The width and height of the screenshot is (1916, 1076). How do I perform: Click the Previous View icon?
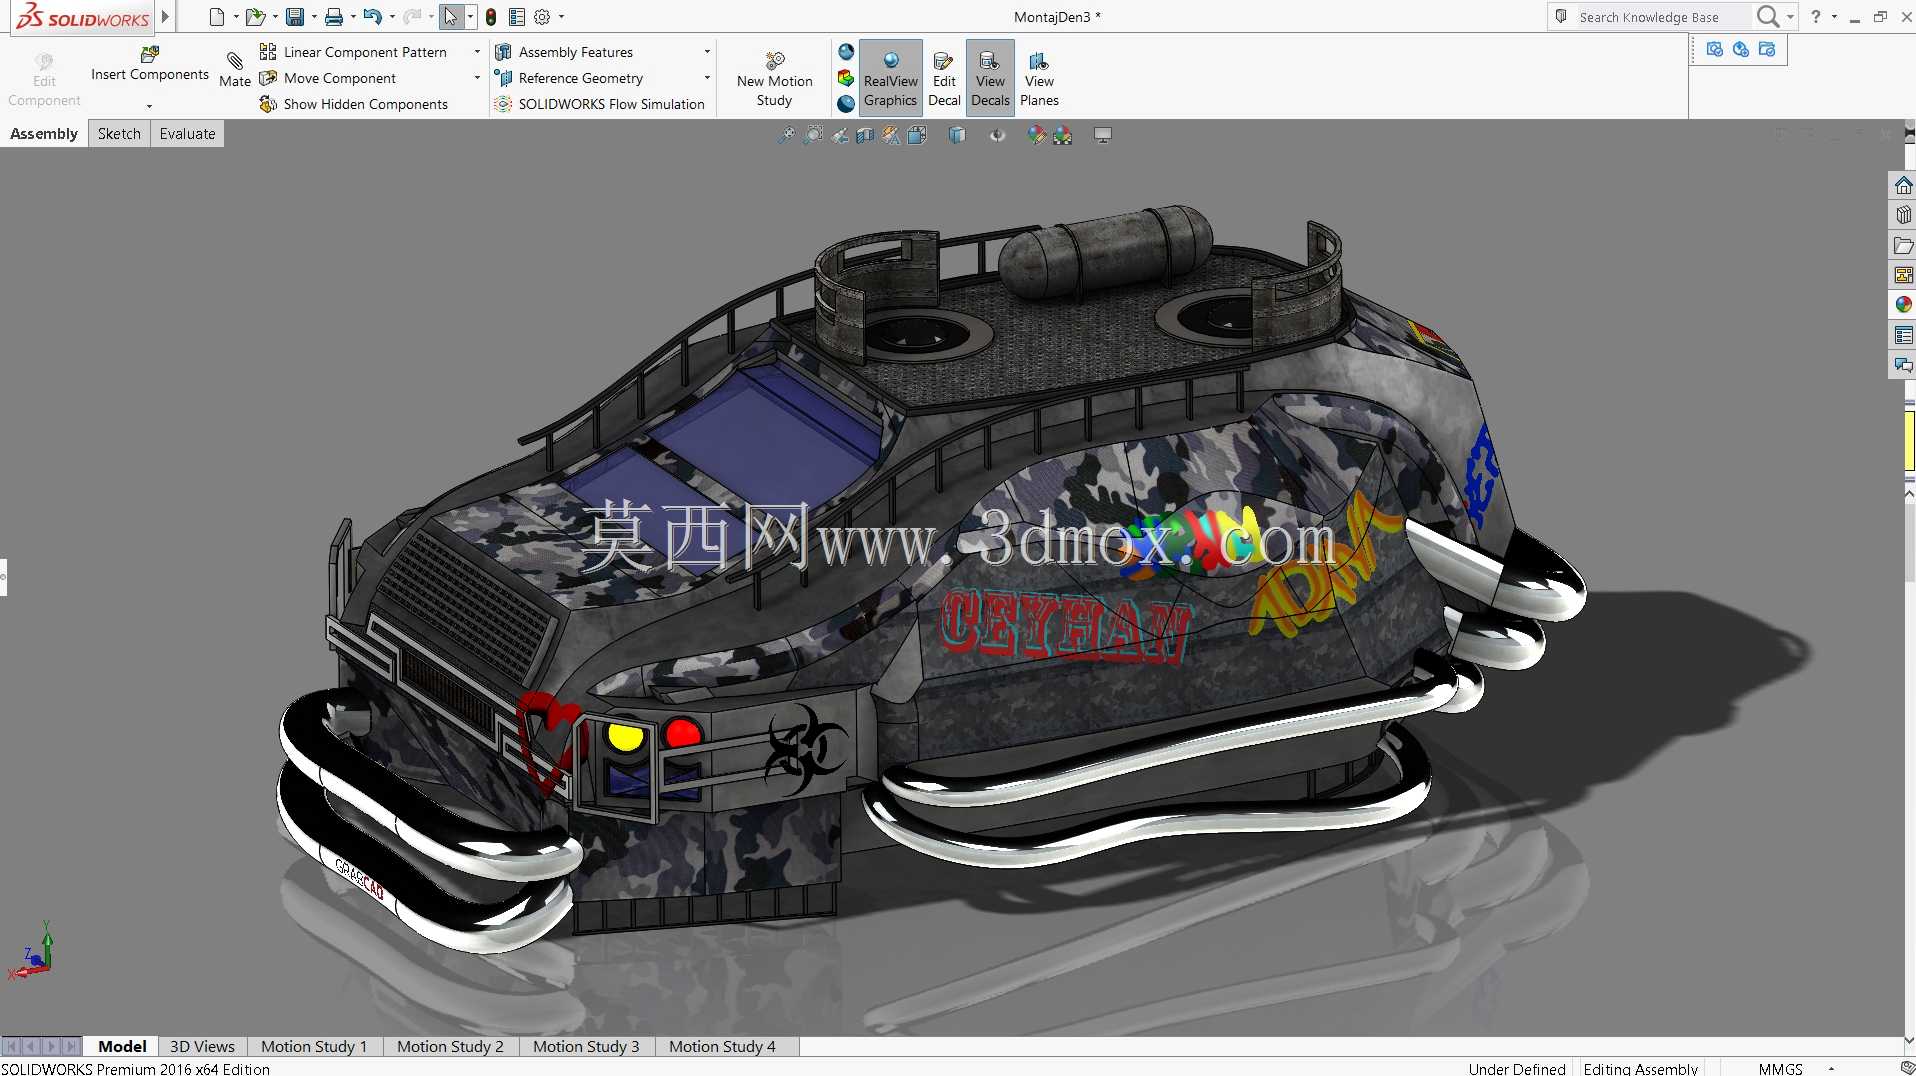tap(839, 135)
